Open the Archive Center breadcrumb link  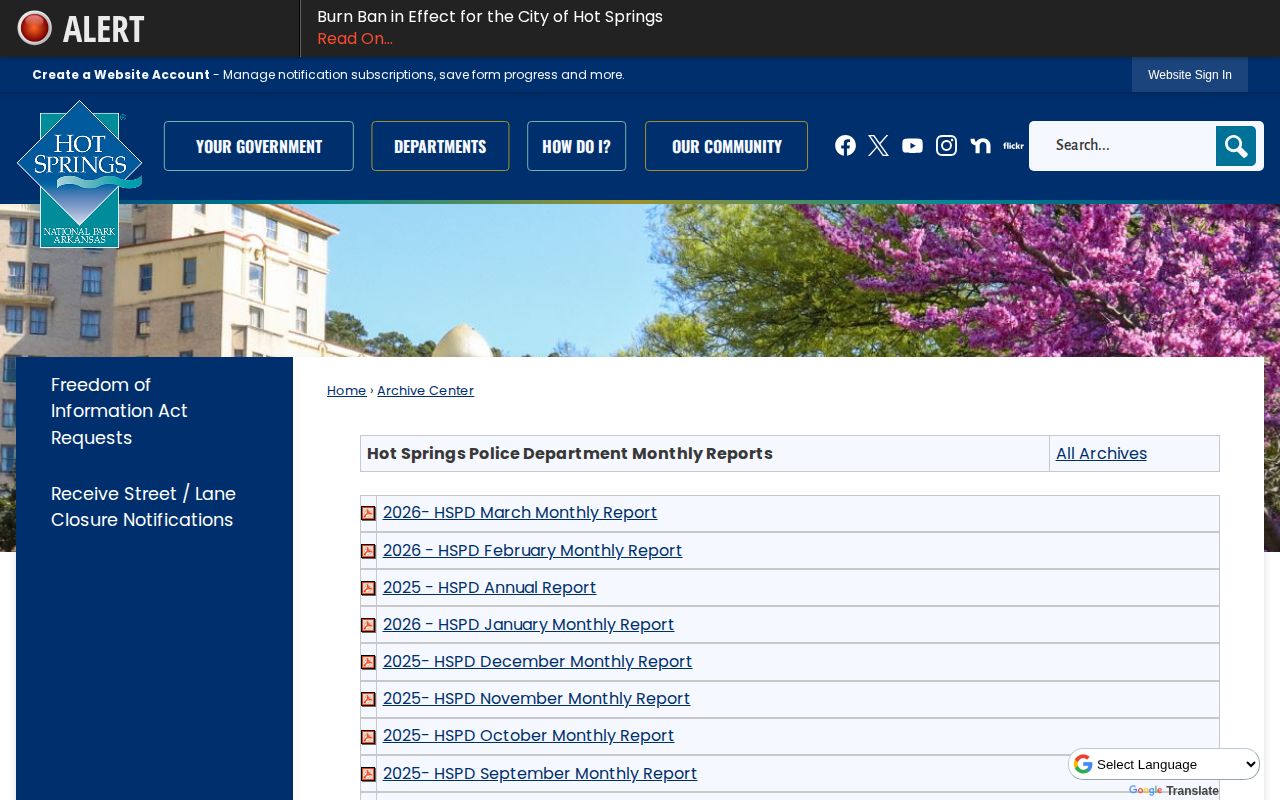[x=425, y=391]
